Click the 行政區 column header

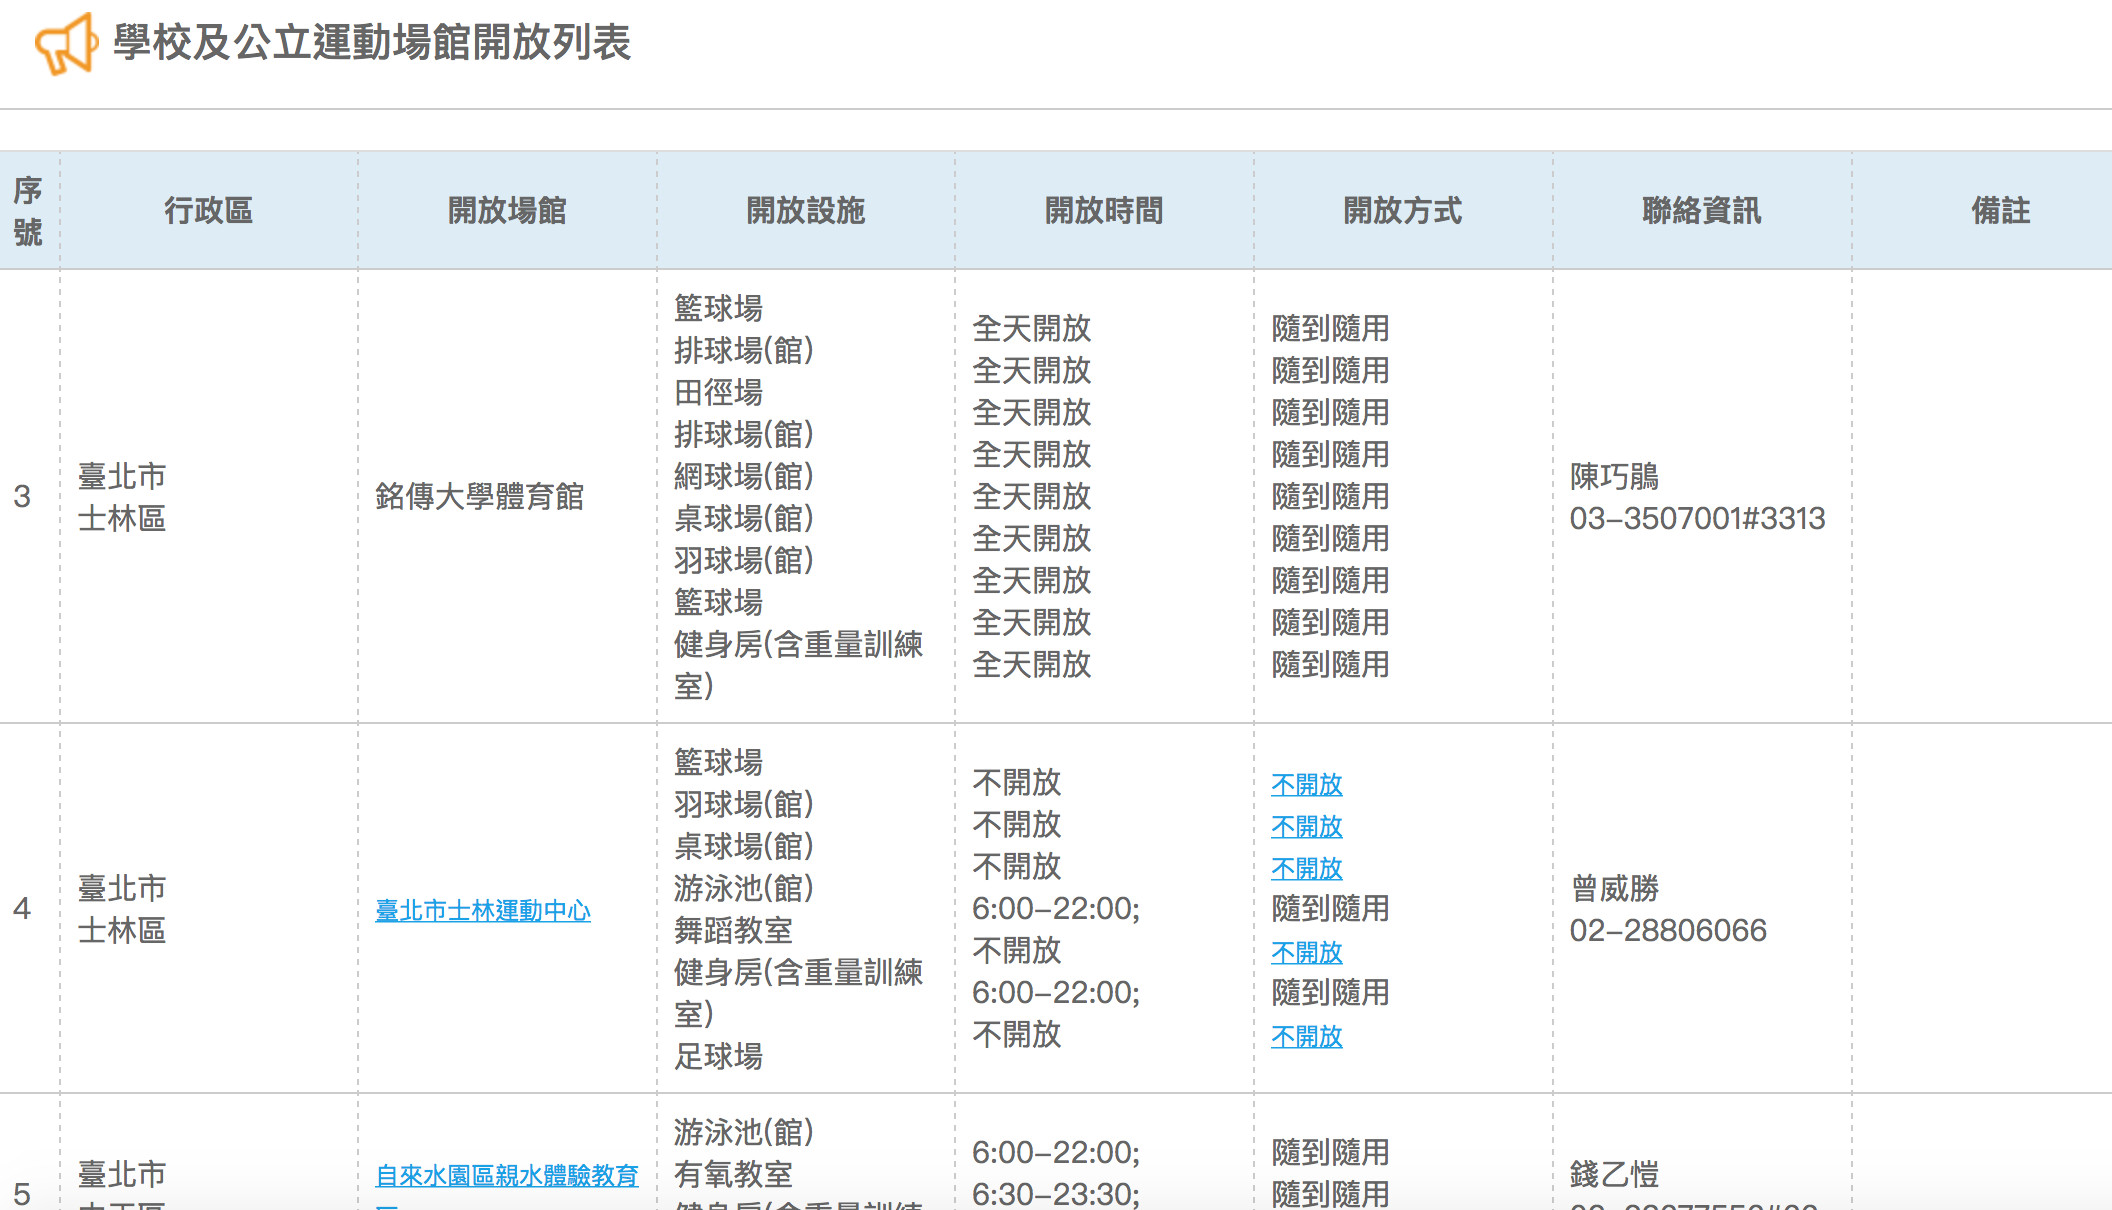(x=208, y=211)
